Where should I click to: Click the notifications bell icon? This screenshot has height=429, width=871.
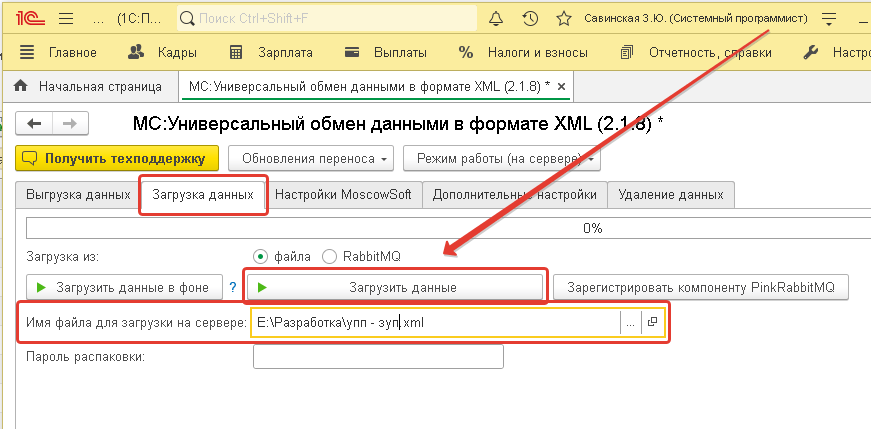(x=496, y=19)
